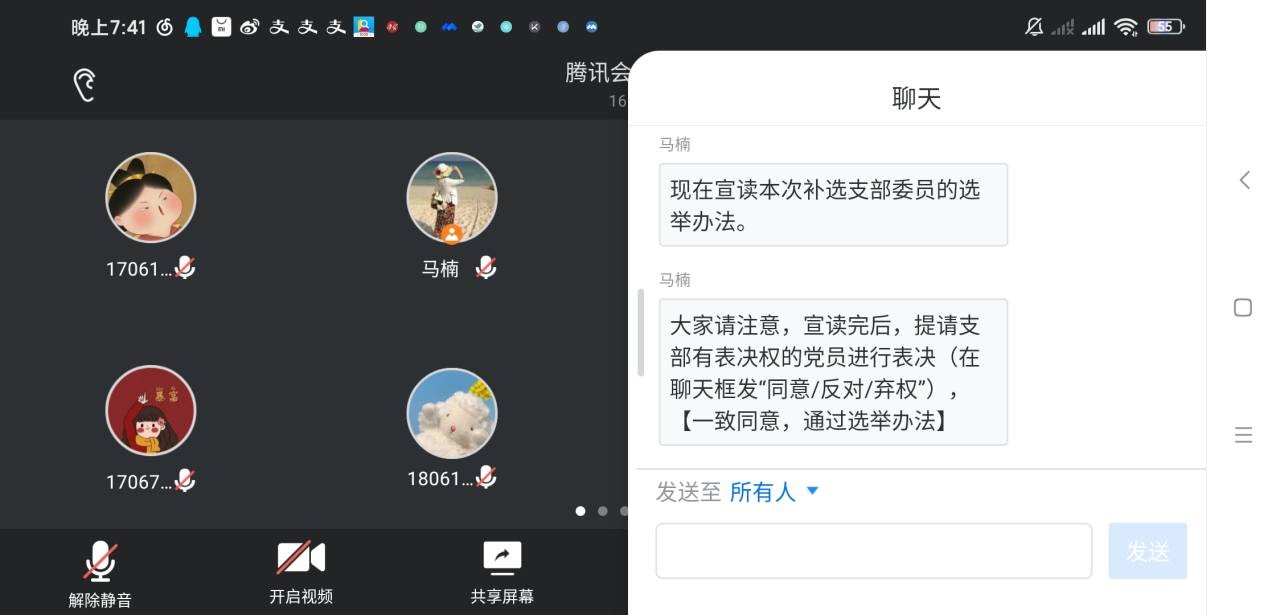This screenshot has width=1280, height=615.
Task: Tap the chat message input field
Action: pyautogui.click(x=873, y=550)
